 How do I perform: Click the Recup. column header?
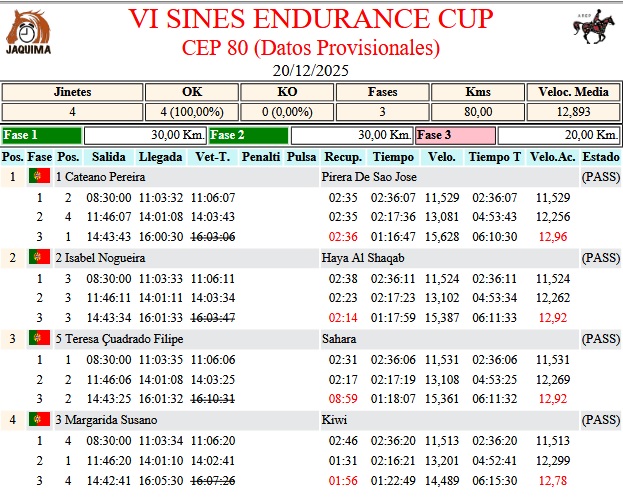(x=343, y=157)
